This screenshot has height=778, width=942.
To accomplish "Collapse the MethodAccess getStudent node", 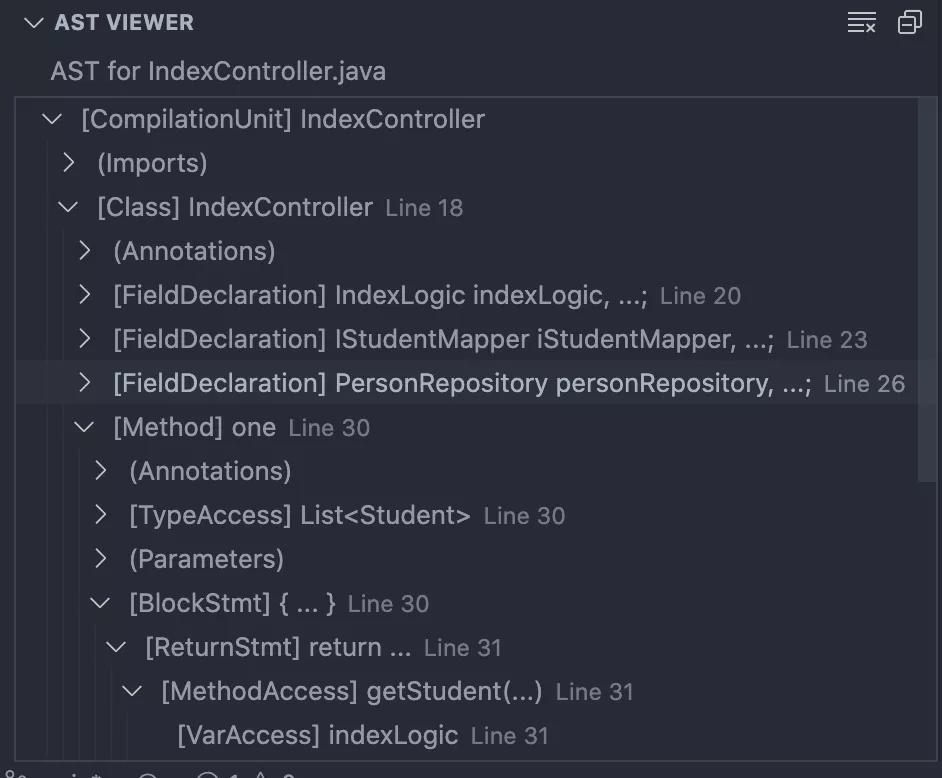I will pyautogui.click(x=132, y=691).
